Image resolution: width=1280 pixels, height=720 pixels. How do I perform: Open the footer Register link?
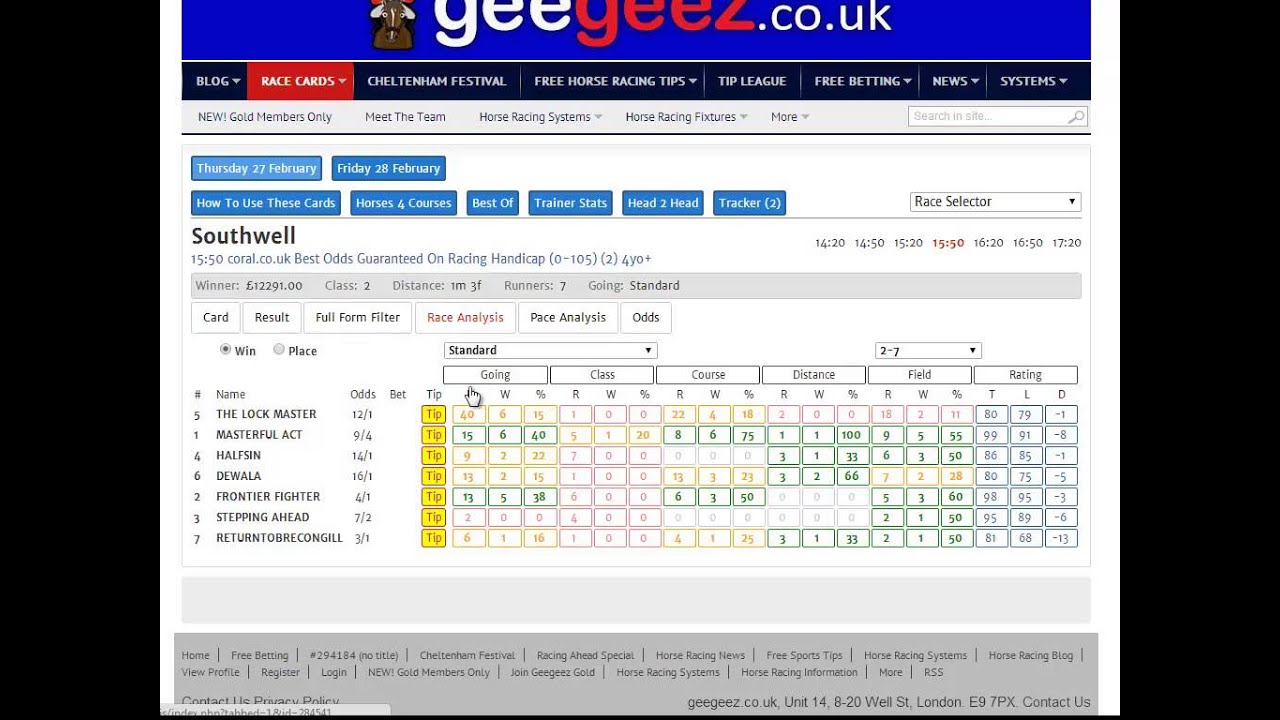280,672
